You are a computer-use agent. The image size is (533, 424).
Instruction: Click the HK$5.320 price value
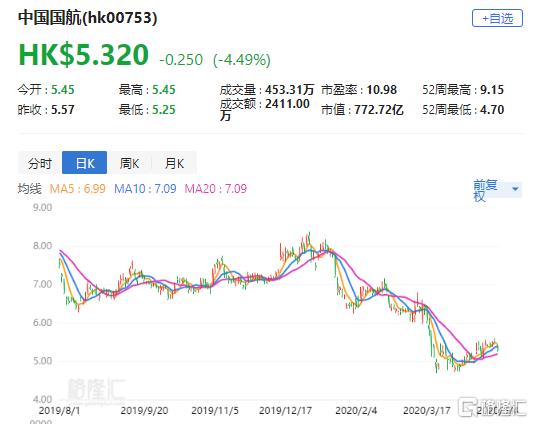(84, 55)
